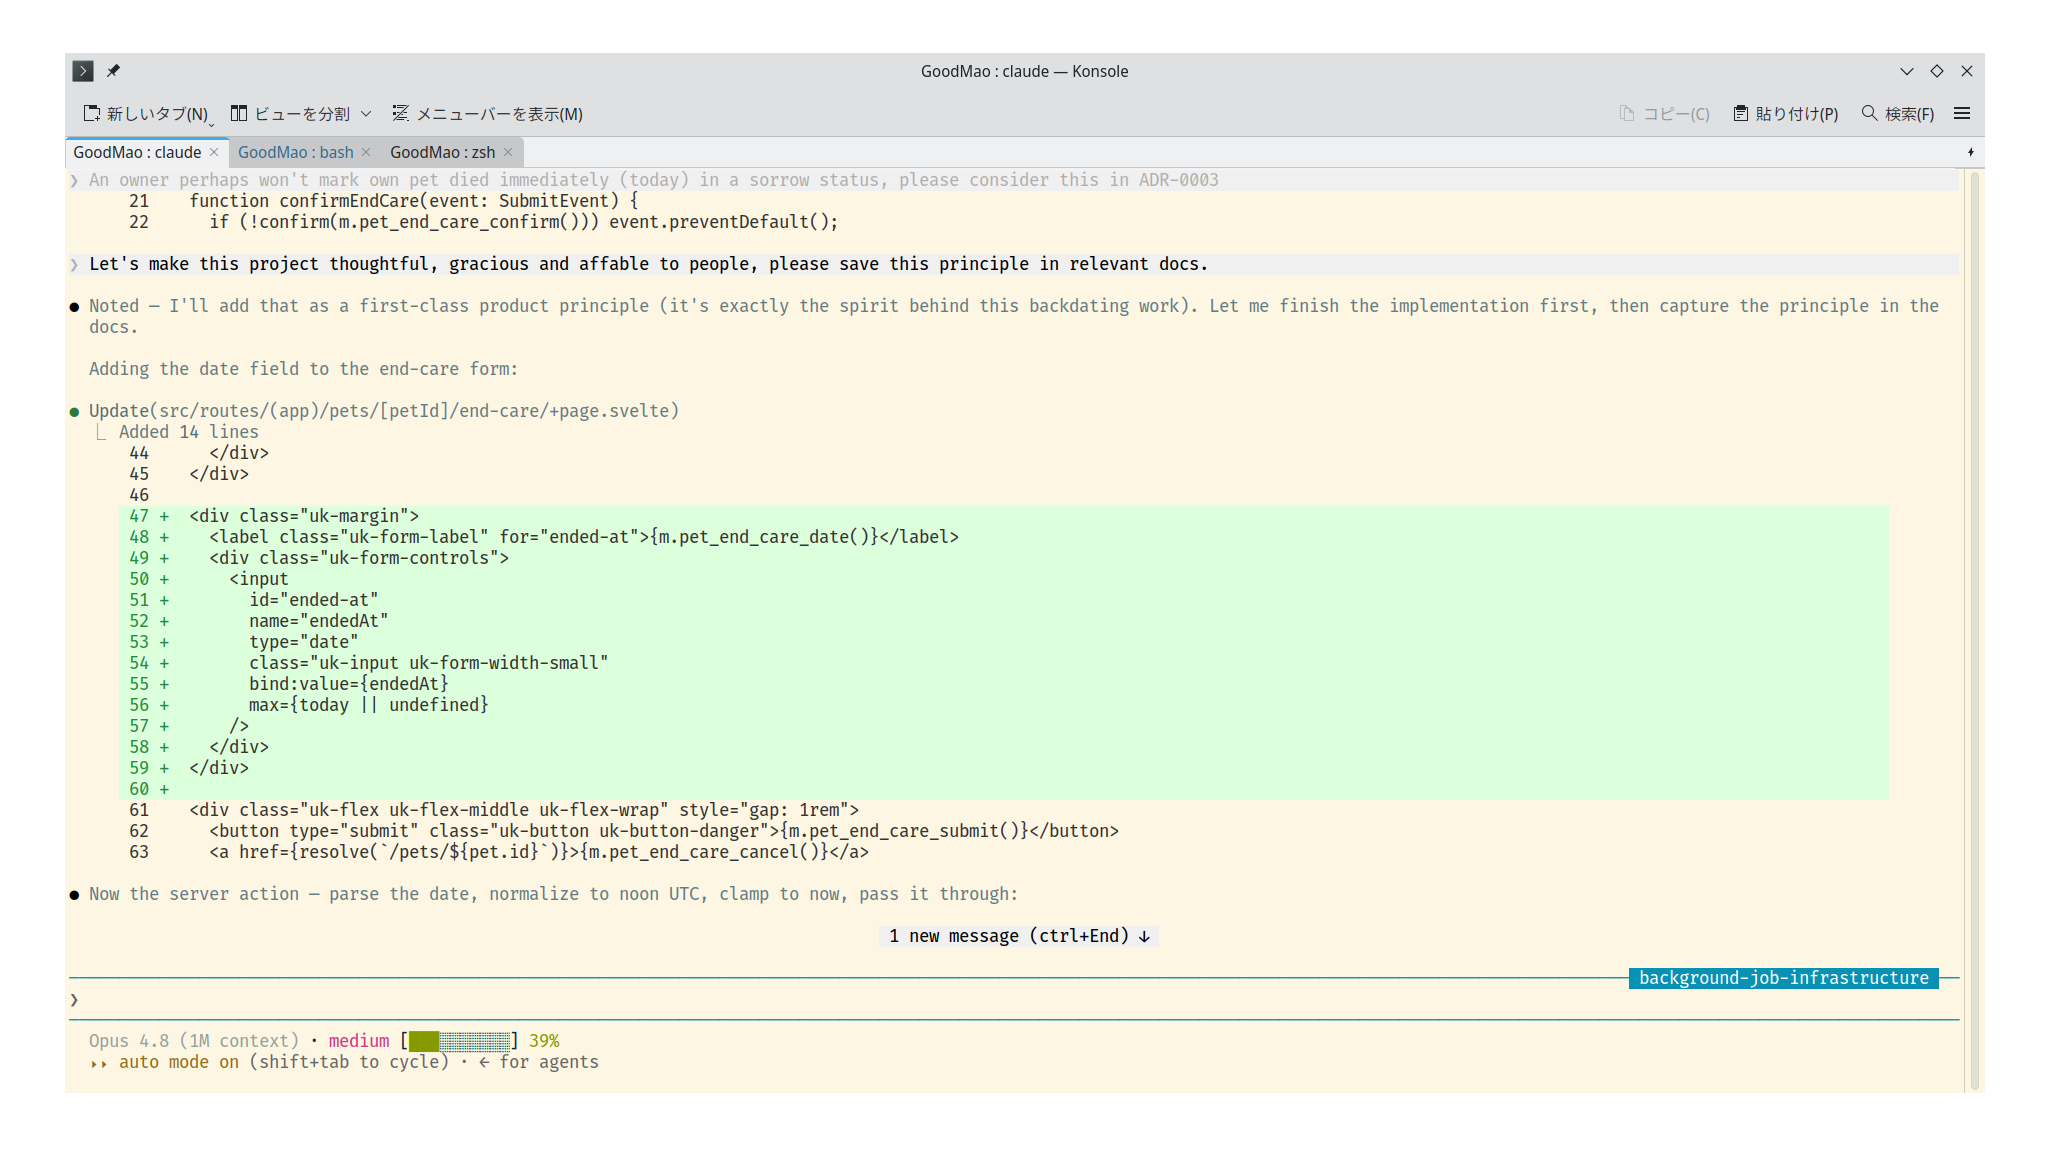This screenshot has width=2050, height=1170.
Task: Click the medium effort label
Action: pyautogui.click(x=359, y=1041)
